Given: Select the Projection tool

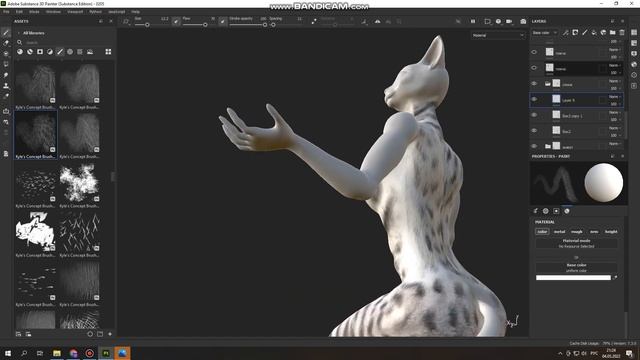Looking at the screenshot, I should (6, 53).
